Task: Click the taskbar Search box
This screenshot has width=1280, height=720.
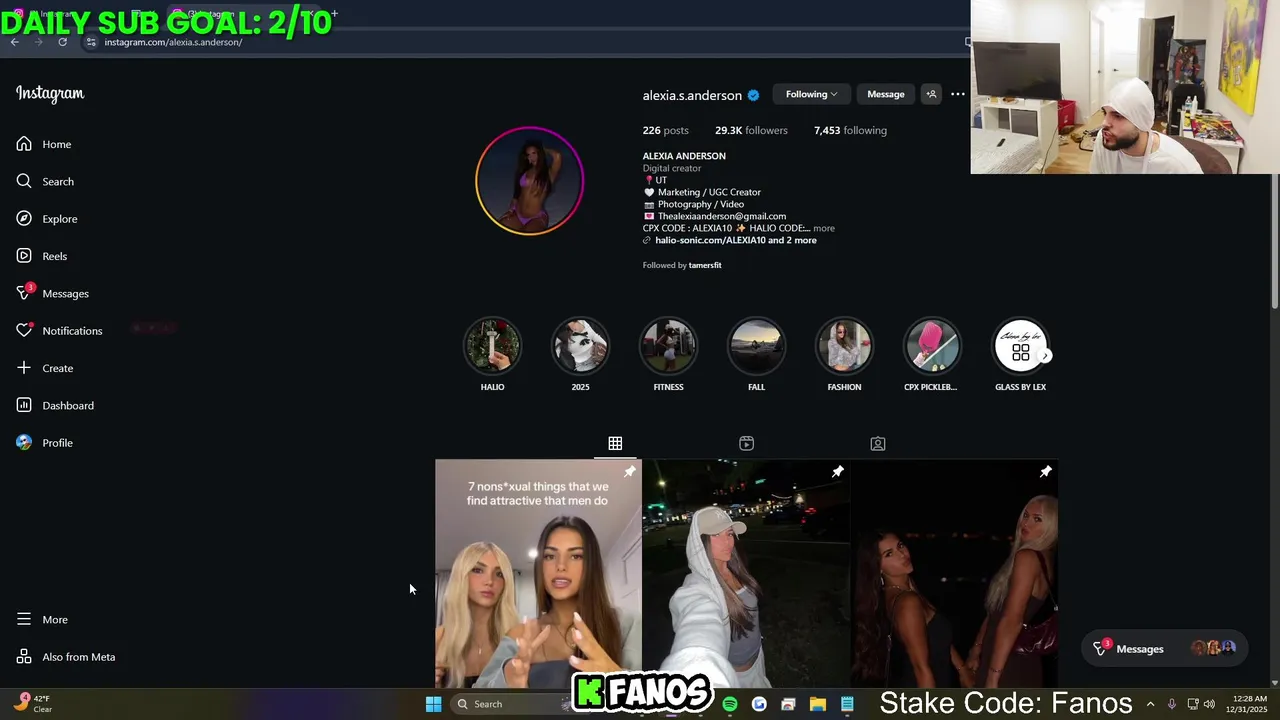Action: (508, 704)
